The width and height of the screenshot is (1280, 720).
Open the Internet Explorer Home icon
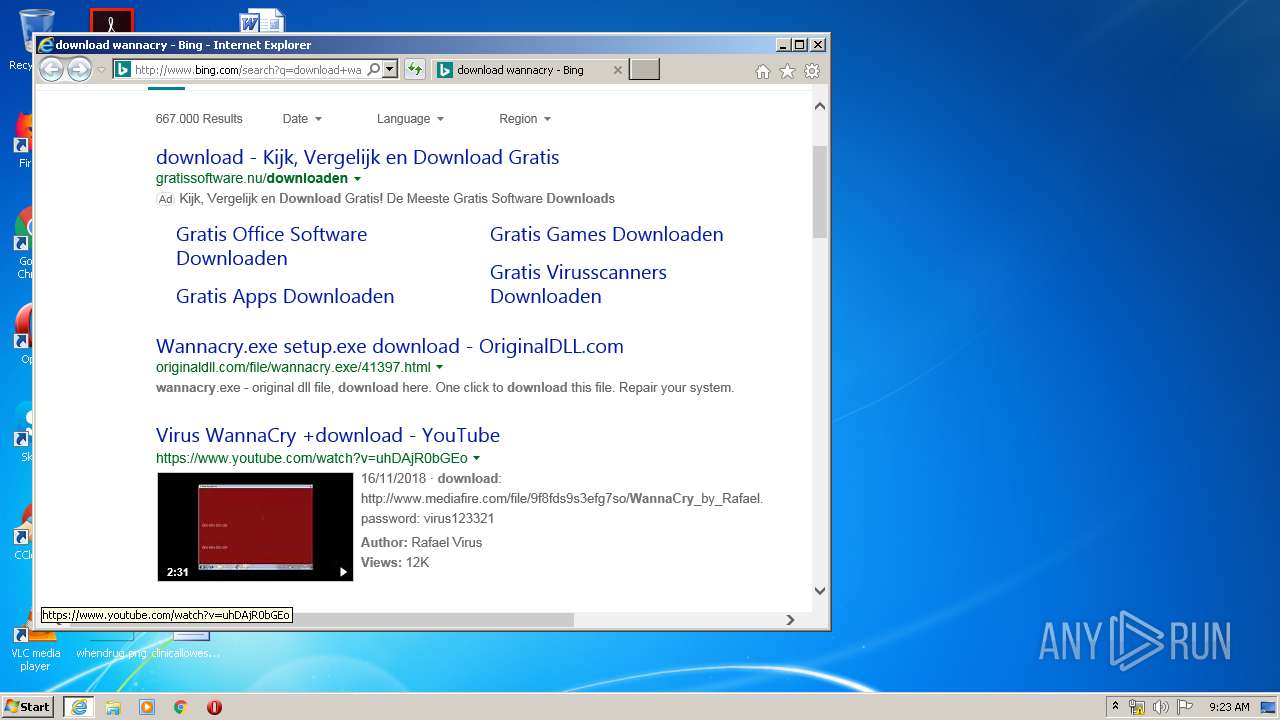(763, 71)
